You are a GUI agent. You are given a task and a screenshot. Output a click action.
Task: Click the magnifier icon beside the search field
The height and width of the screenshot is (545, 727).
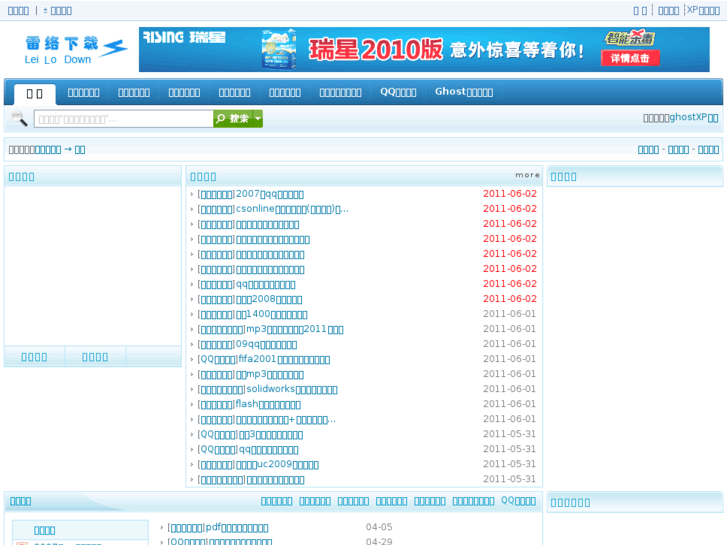click(x=19, y=119)
